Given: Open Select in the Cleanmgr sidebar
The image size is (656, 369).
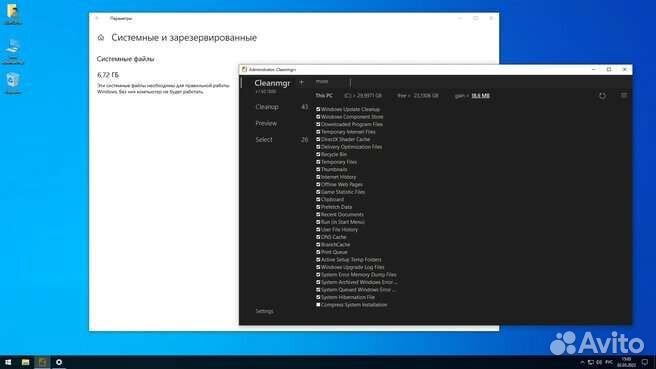Looking at the screenshot, I should [264, 140].
